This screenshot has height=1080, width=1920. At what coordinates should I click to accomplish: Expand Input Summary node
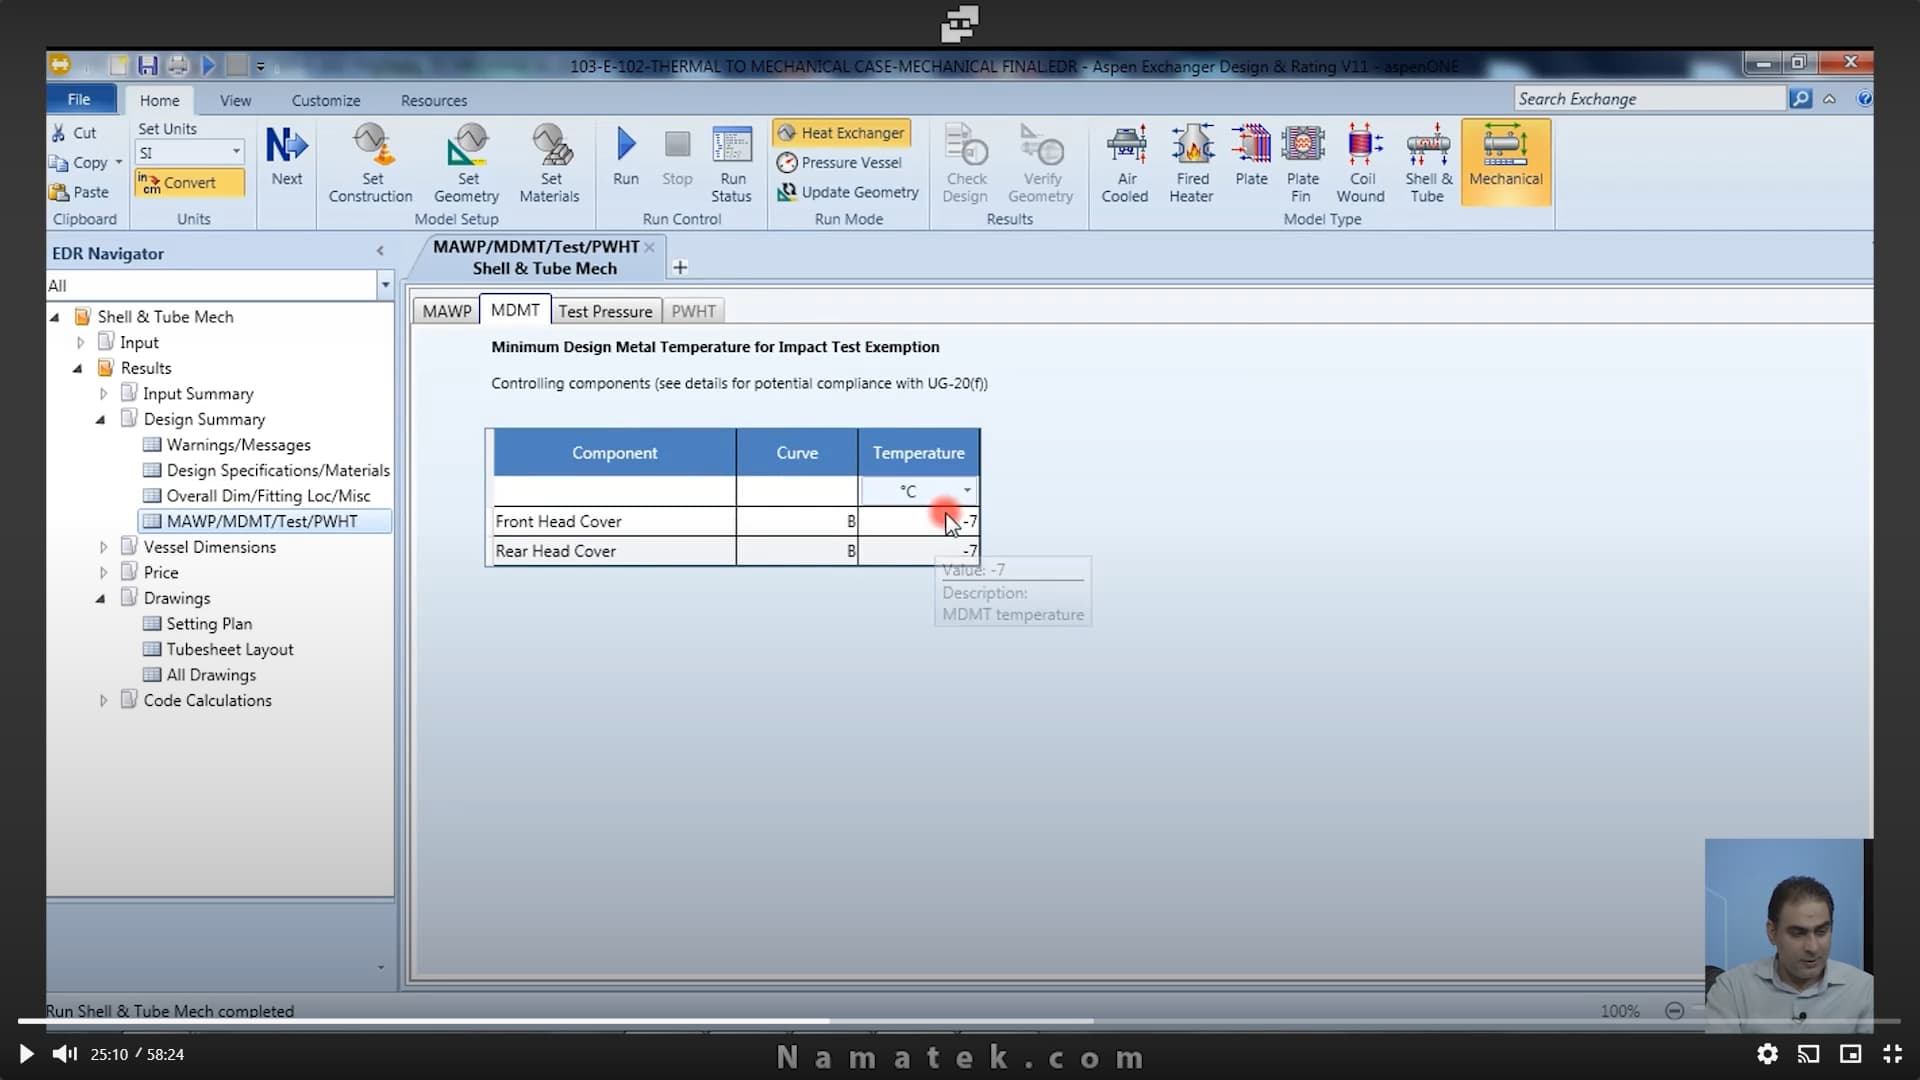(x=103, y=394)
